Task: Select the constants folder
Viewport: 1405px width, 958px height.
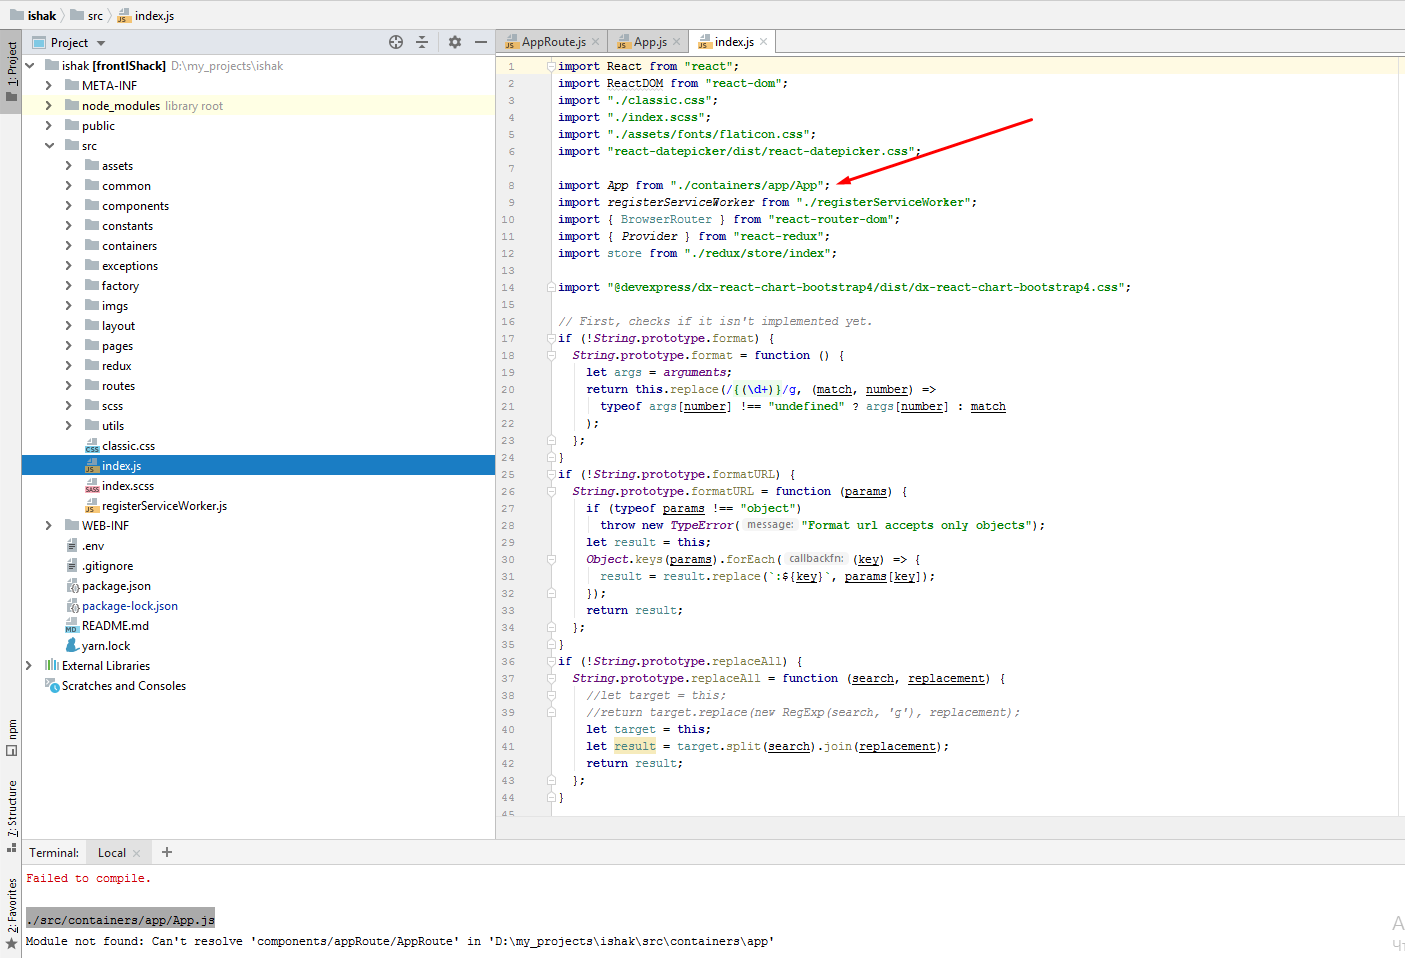Action: click(x=127, y=226)
